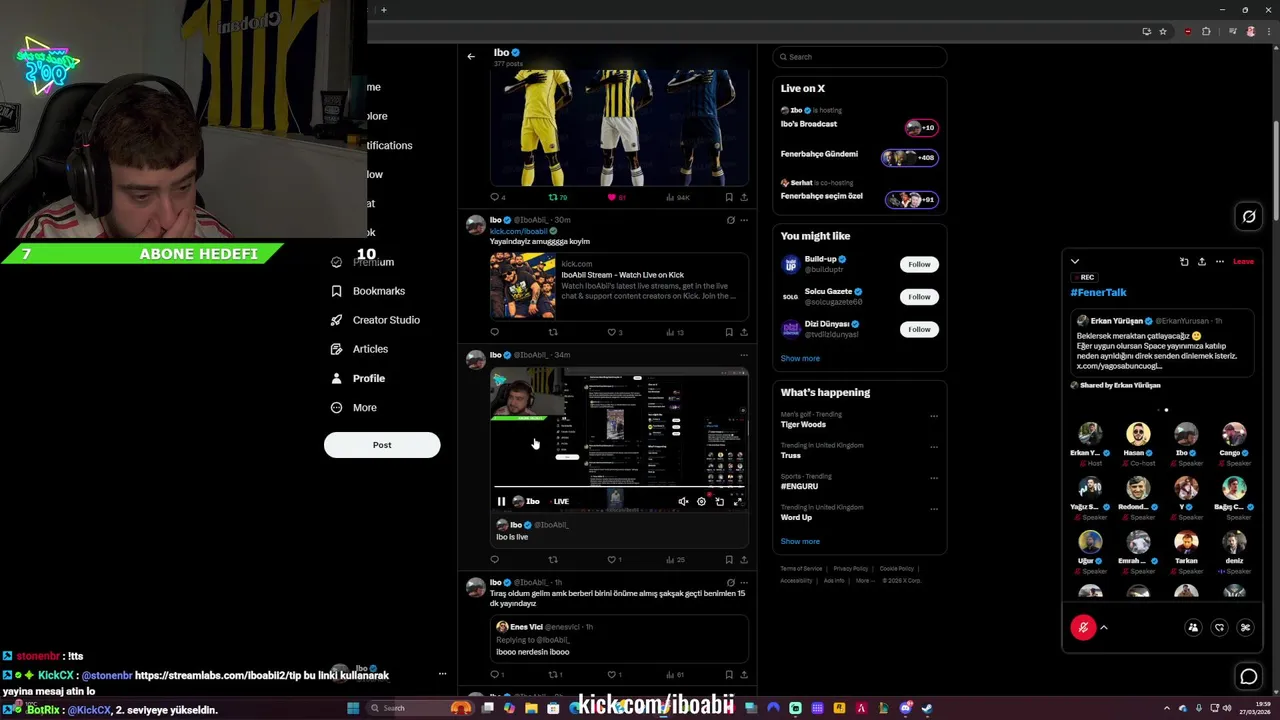Bookmark the jersey image post
1280x720 pixels.
(x=729, y=197)
